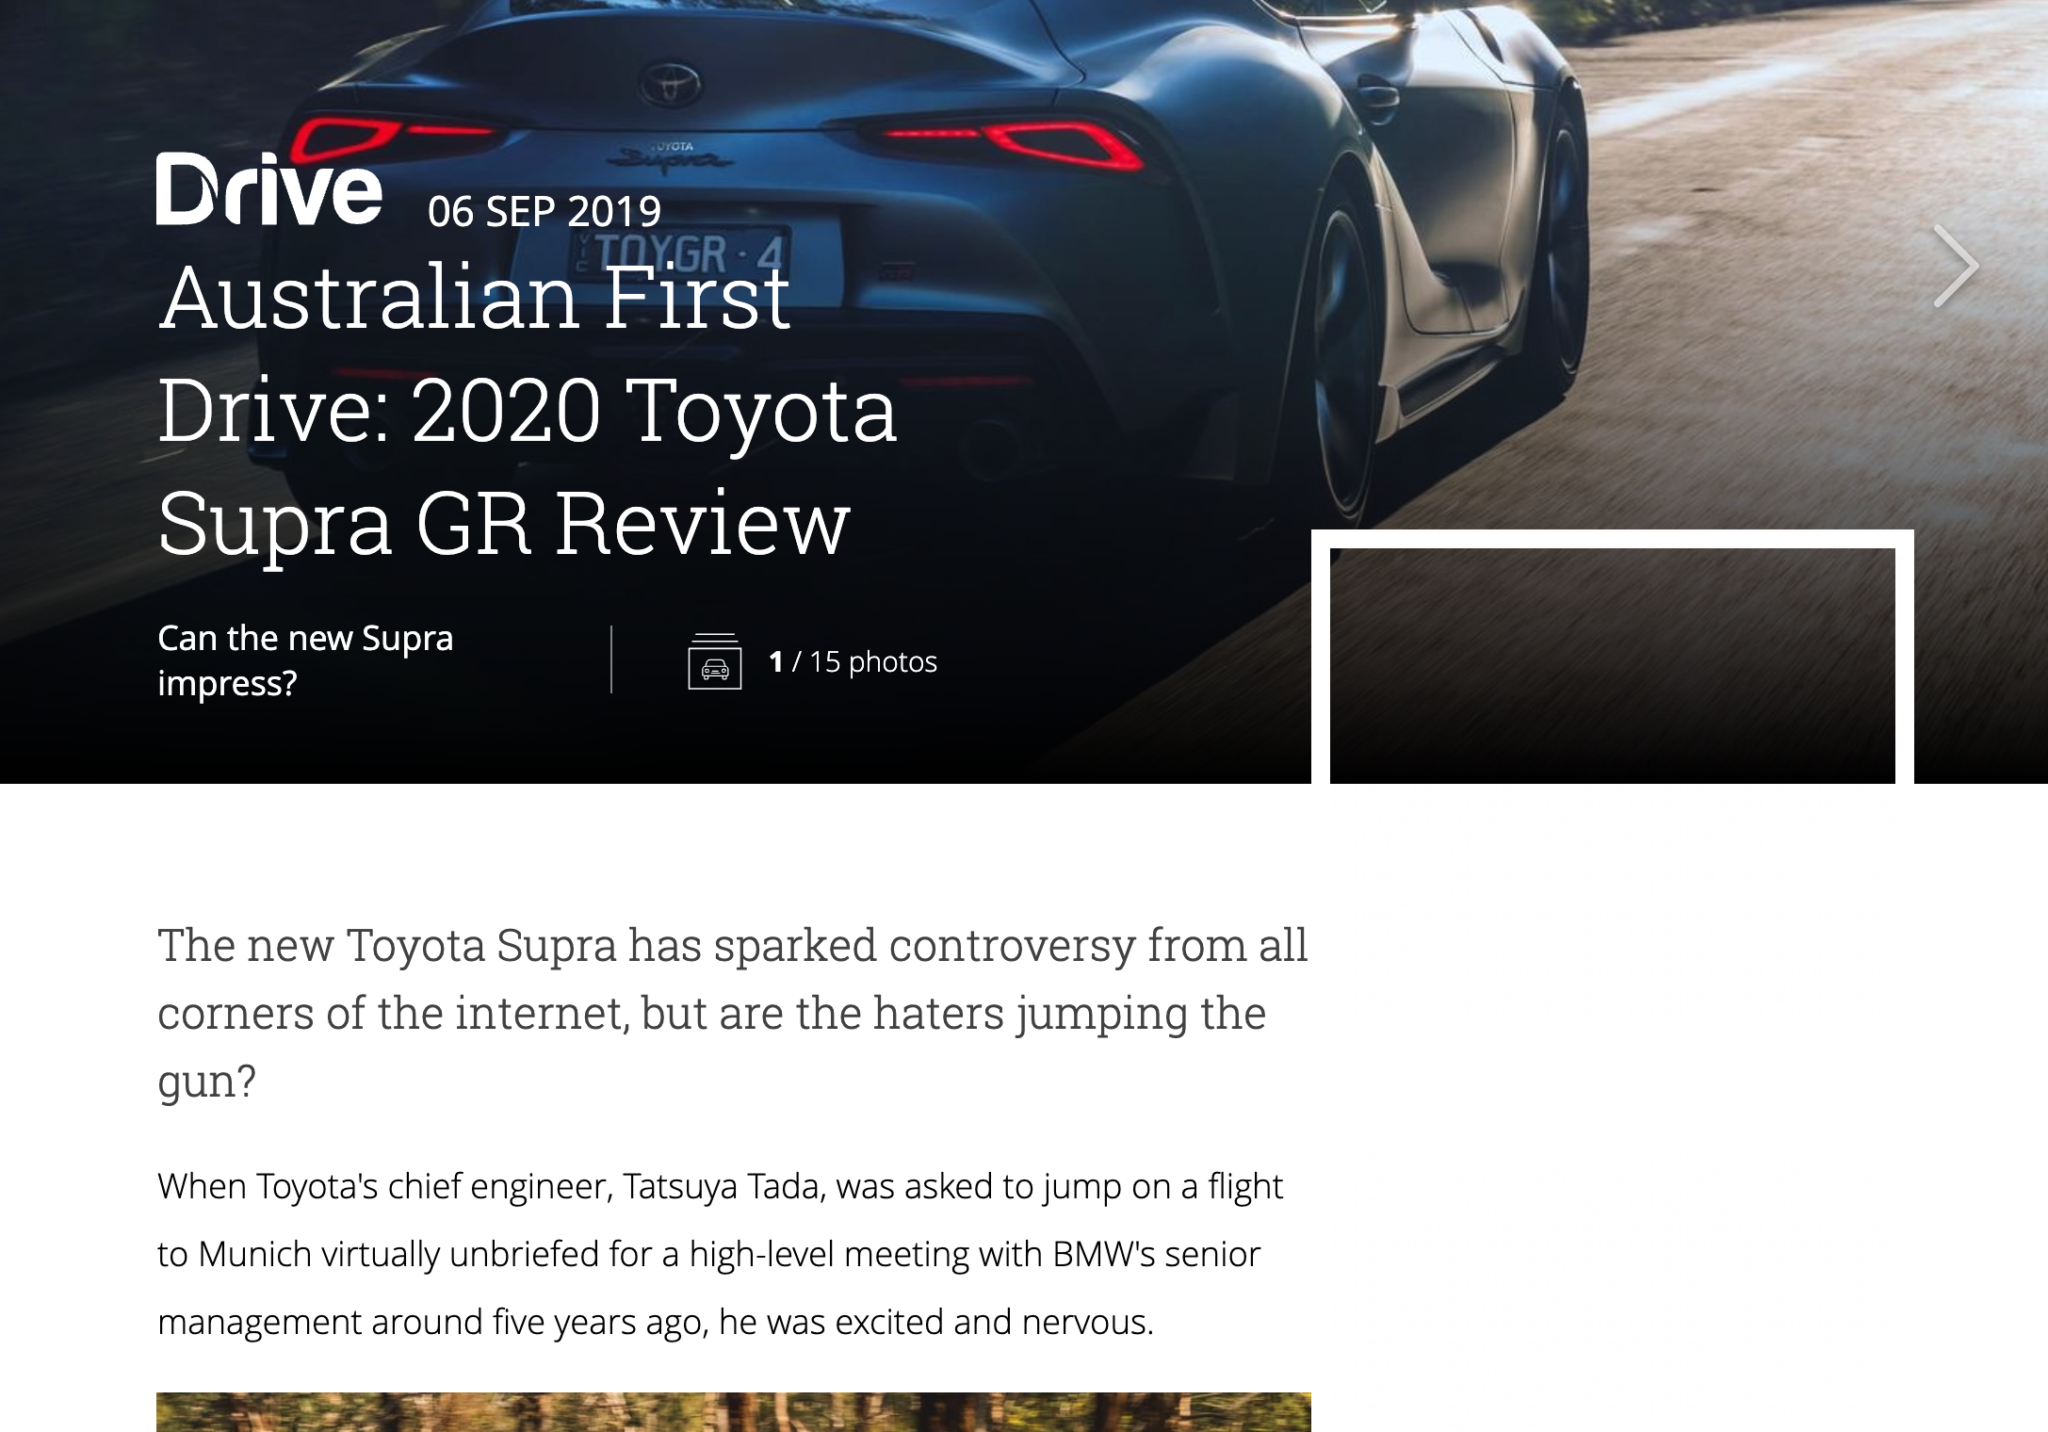Click the 'Can the new Supra impress?' subtitle

tap(305, 661)
